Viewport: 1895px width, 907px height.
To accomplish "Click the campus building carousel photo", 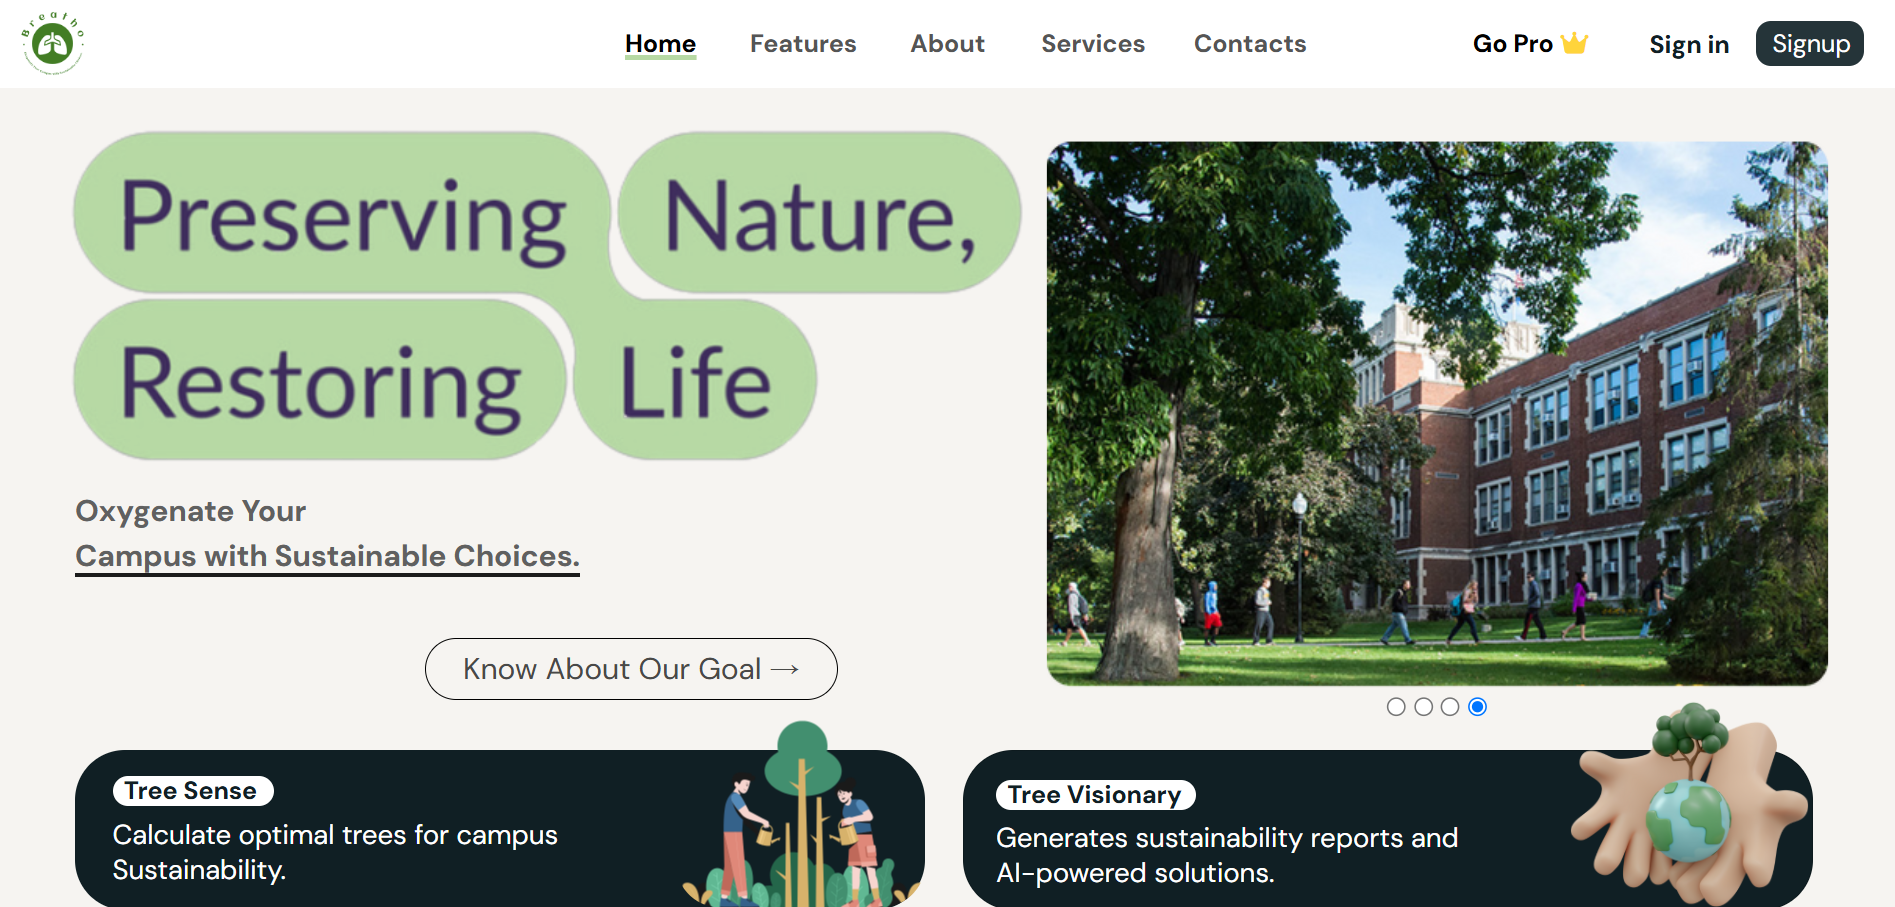I will point(1437,413).
